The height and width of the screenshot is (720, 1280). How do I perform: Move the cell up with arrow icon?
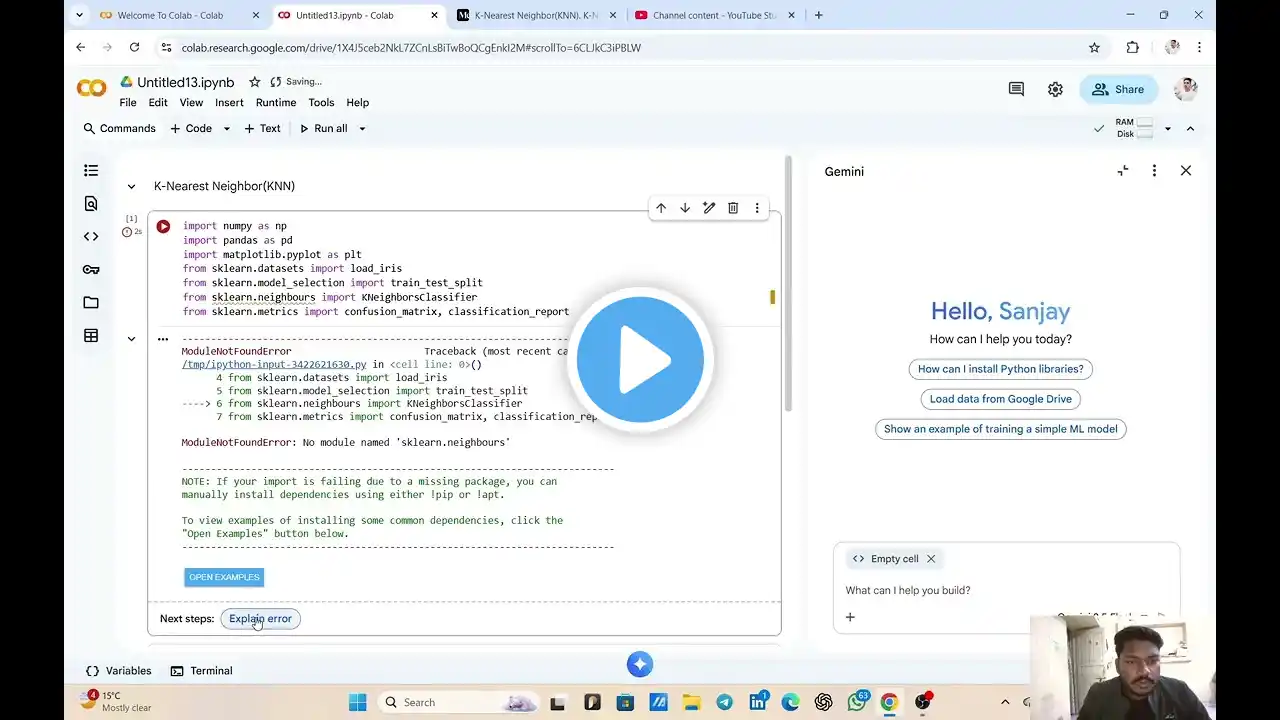(661, 208)
